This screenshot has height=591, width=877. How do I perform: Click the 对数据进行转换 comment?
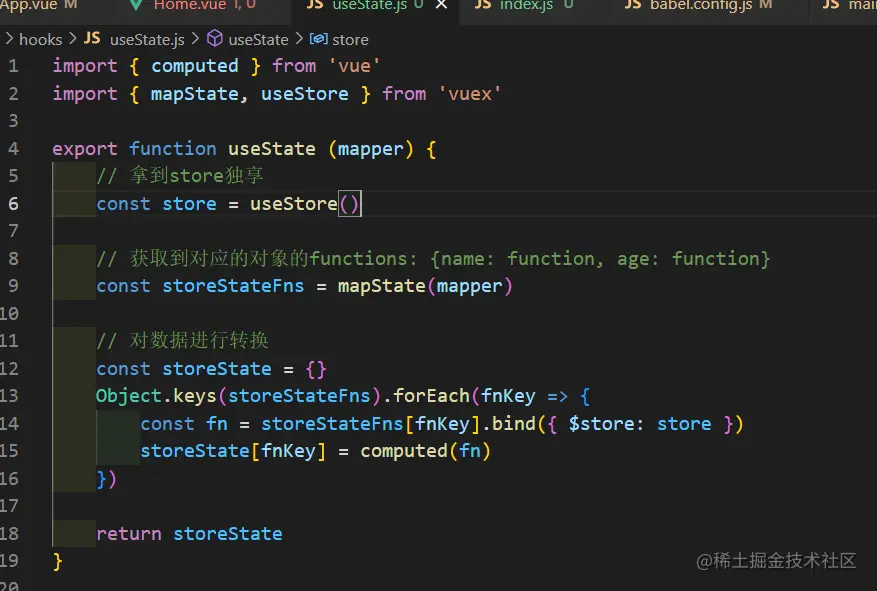coord(182,341)
